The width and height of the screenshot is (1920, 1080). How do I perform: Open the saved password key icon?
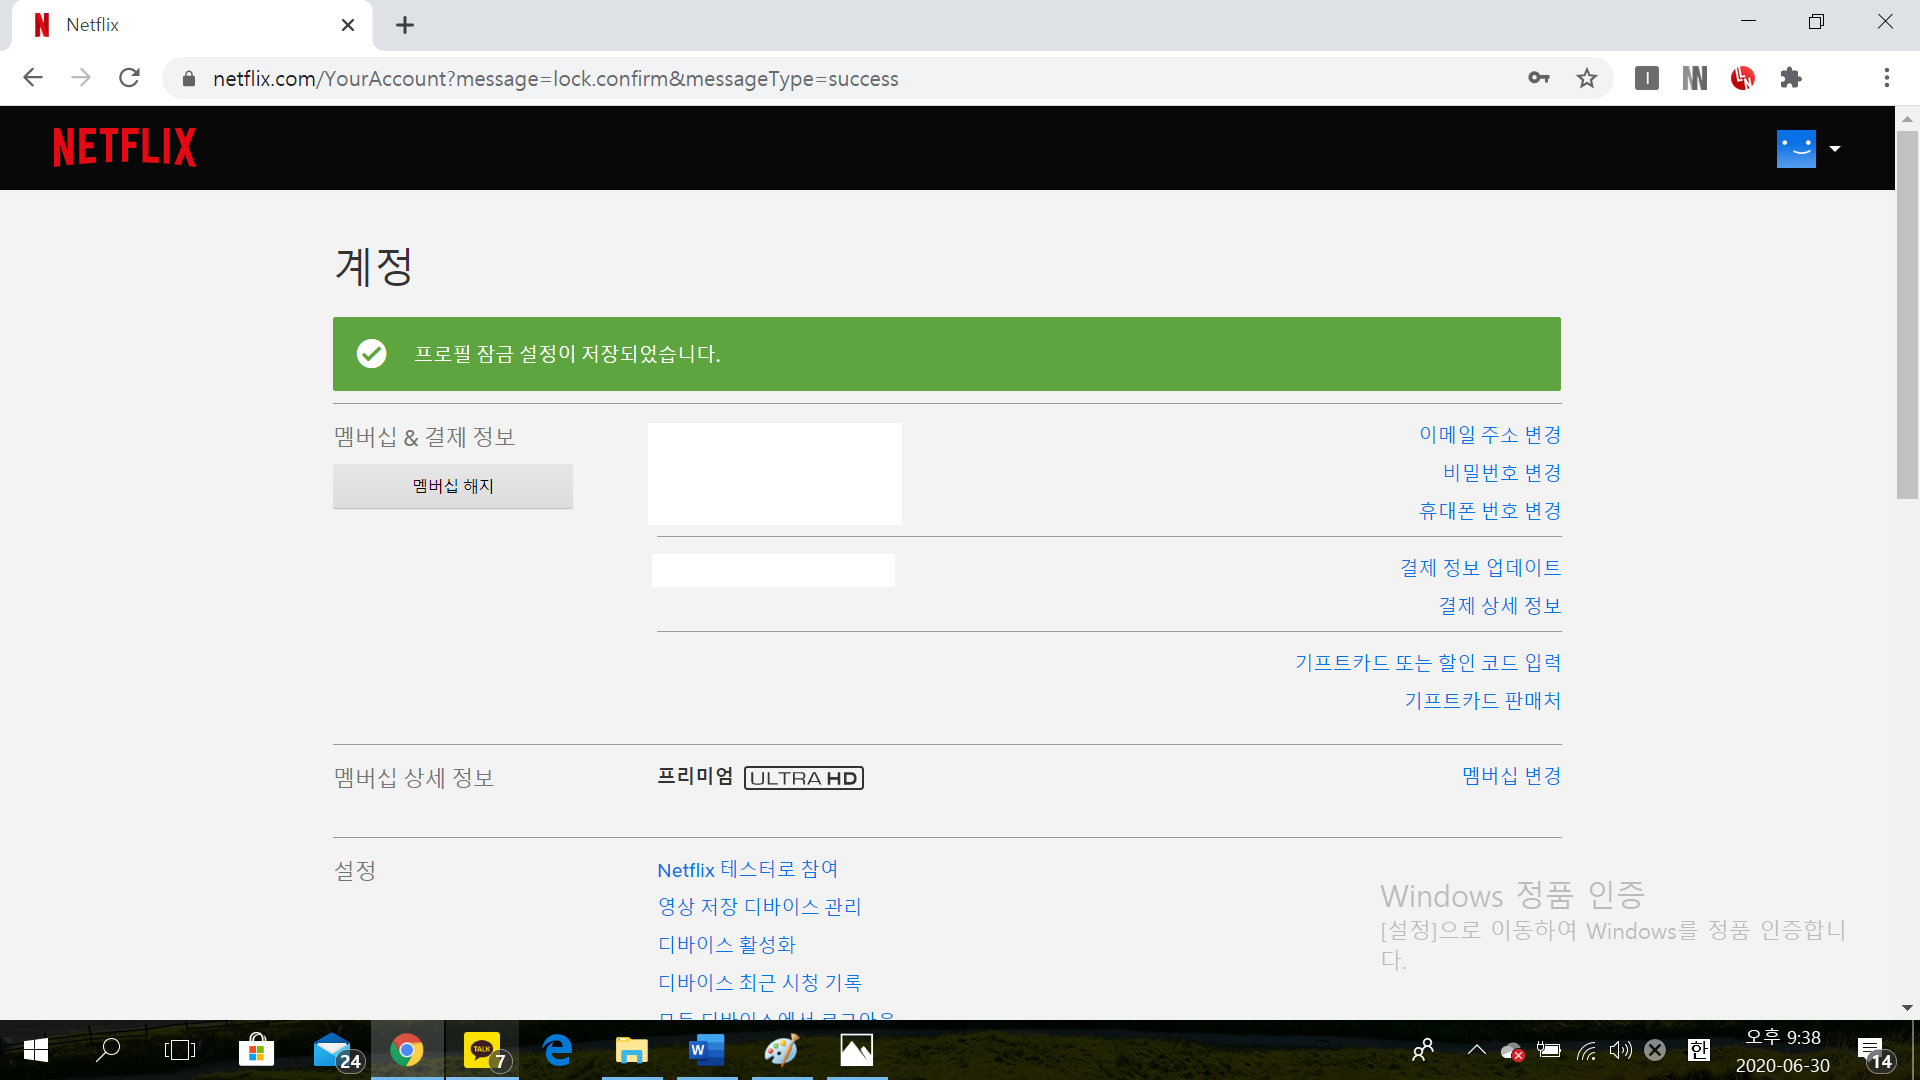[x=1539, y=78]
